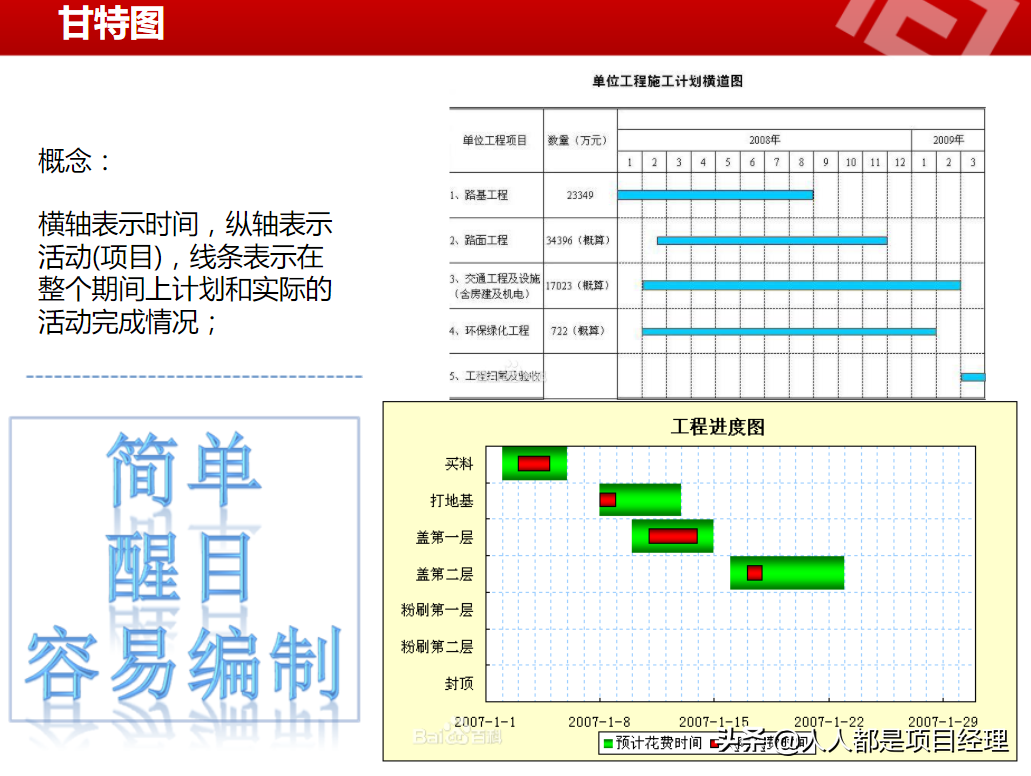This screenshot has width=1031, height=776.
Task: Click the axis date 2007-1-22
Action: pos(828,721)
